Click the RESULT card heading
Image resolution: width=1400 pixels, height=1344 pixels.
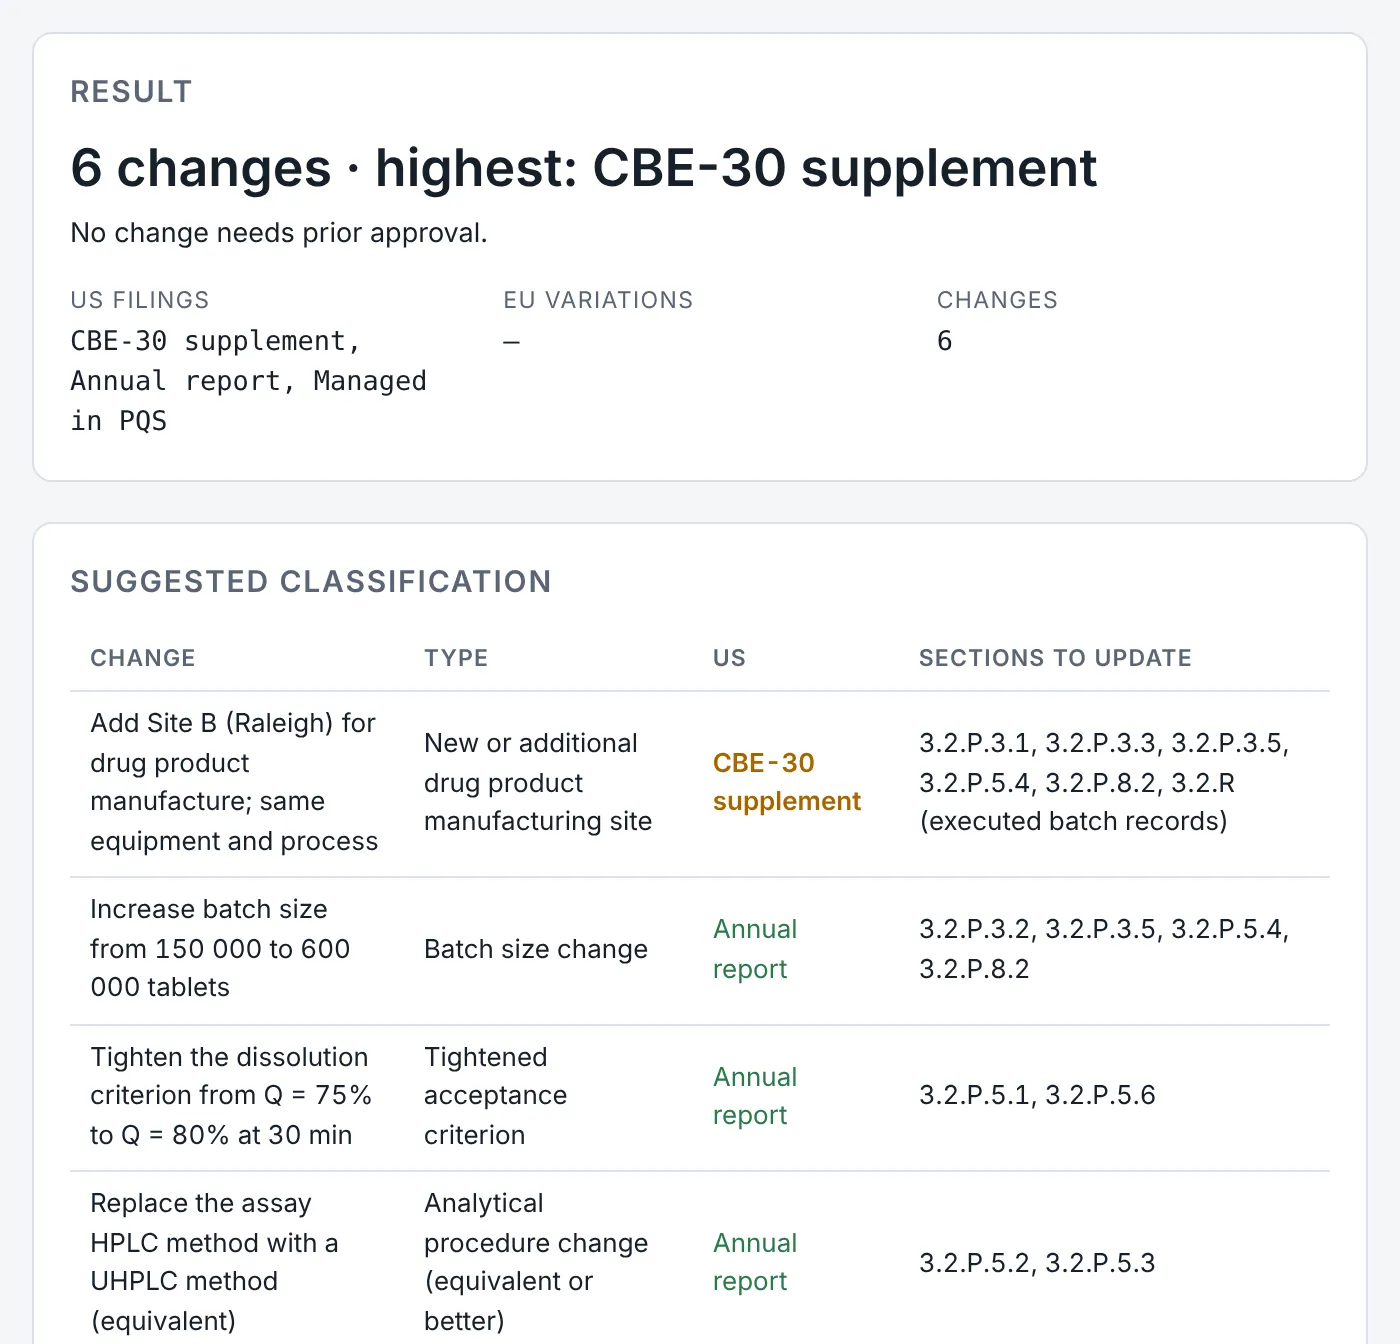point(131,92)
